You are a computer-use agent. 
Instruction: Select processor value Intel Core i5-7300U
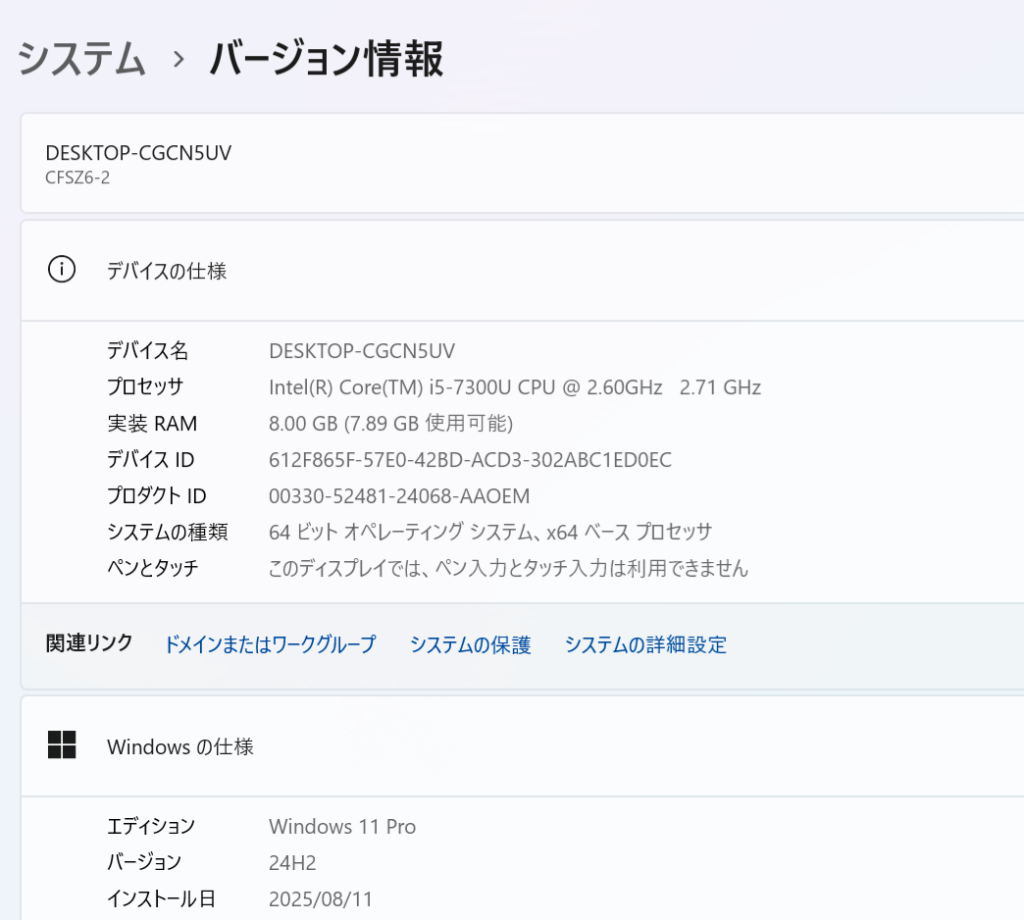[x=515, y=387]
